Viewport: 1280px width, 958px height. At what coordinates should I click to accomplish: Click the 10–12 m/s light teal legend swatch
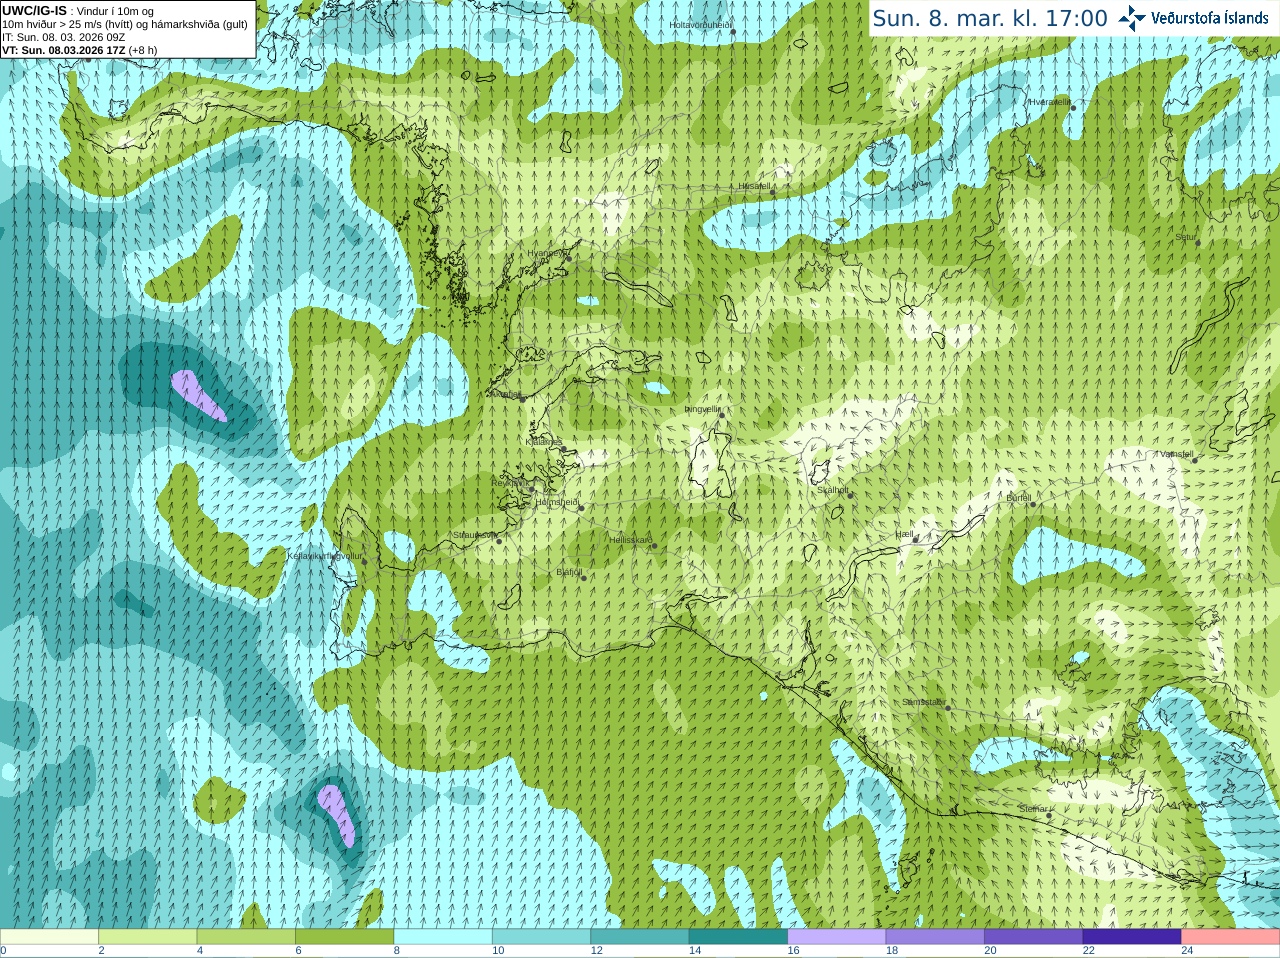point(541,937)
